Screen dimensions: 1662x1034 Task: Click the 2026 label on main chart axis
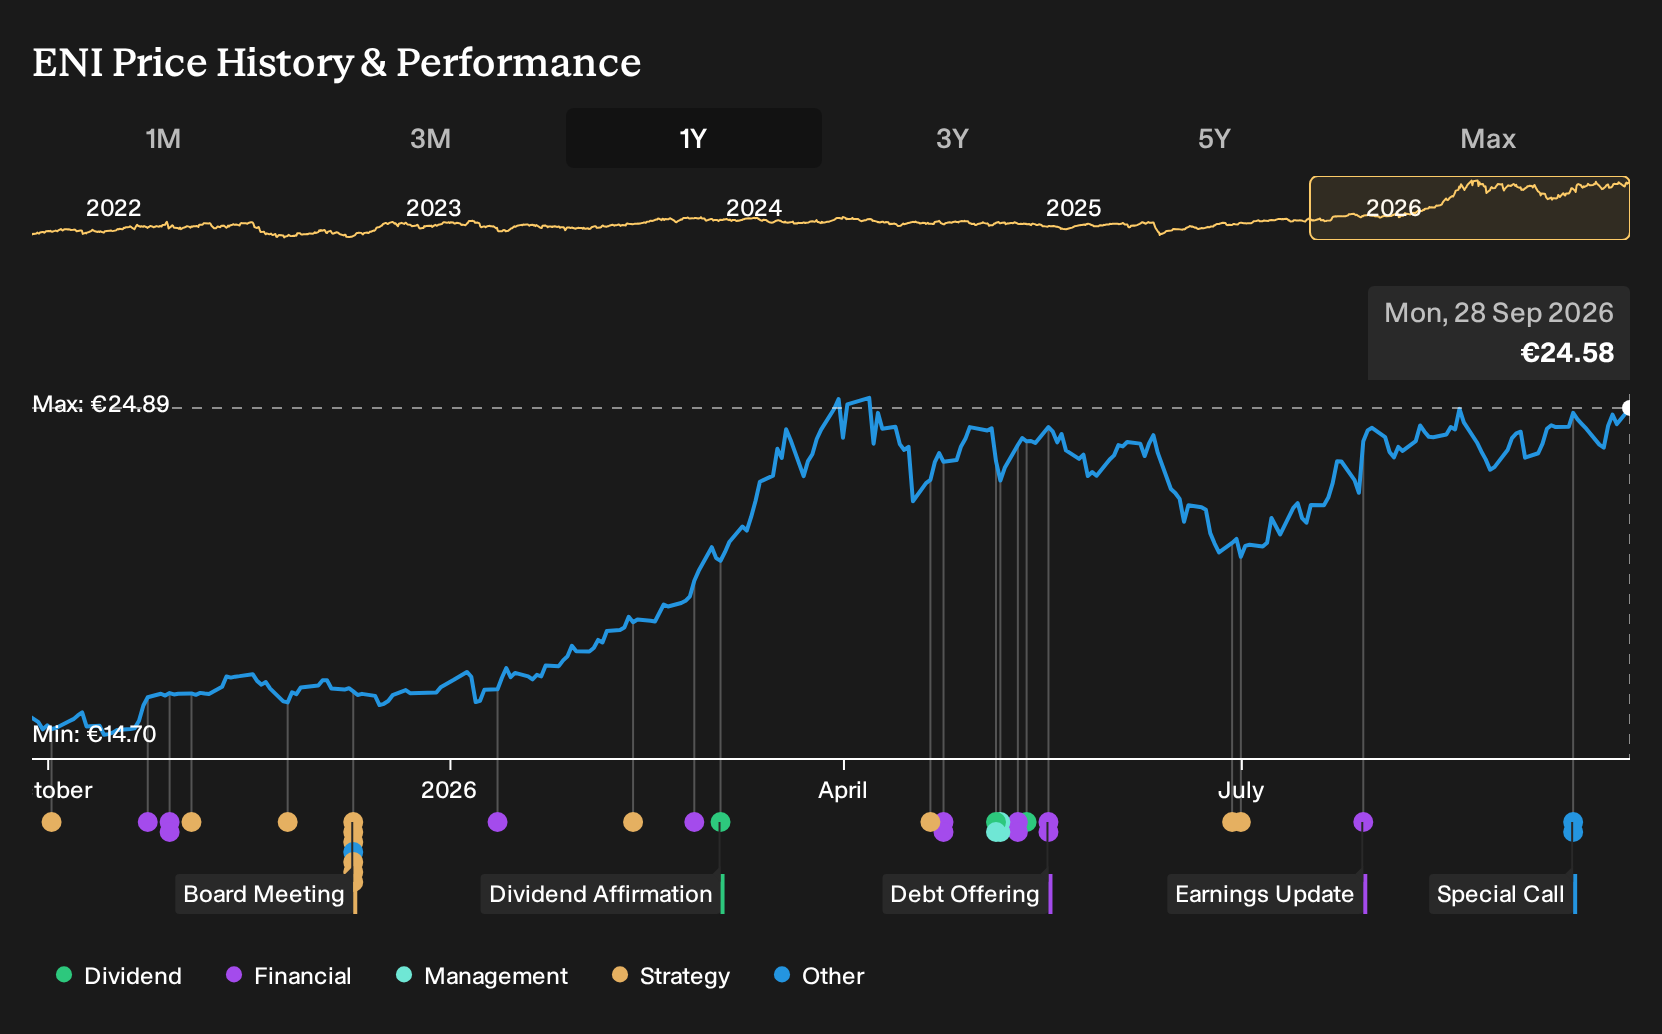pos(449,790)
